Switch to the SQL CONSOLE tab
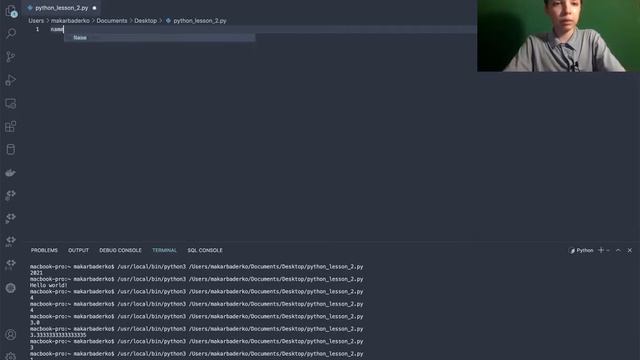 (205, 250)
